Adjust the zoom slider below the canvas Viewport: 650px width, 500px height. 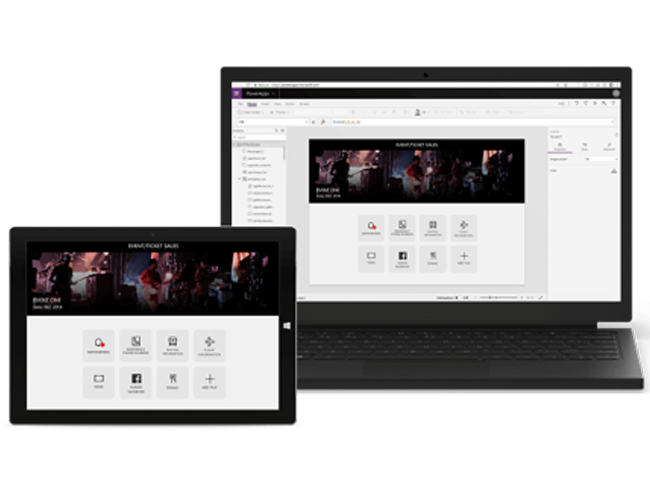[495, 297]
